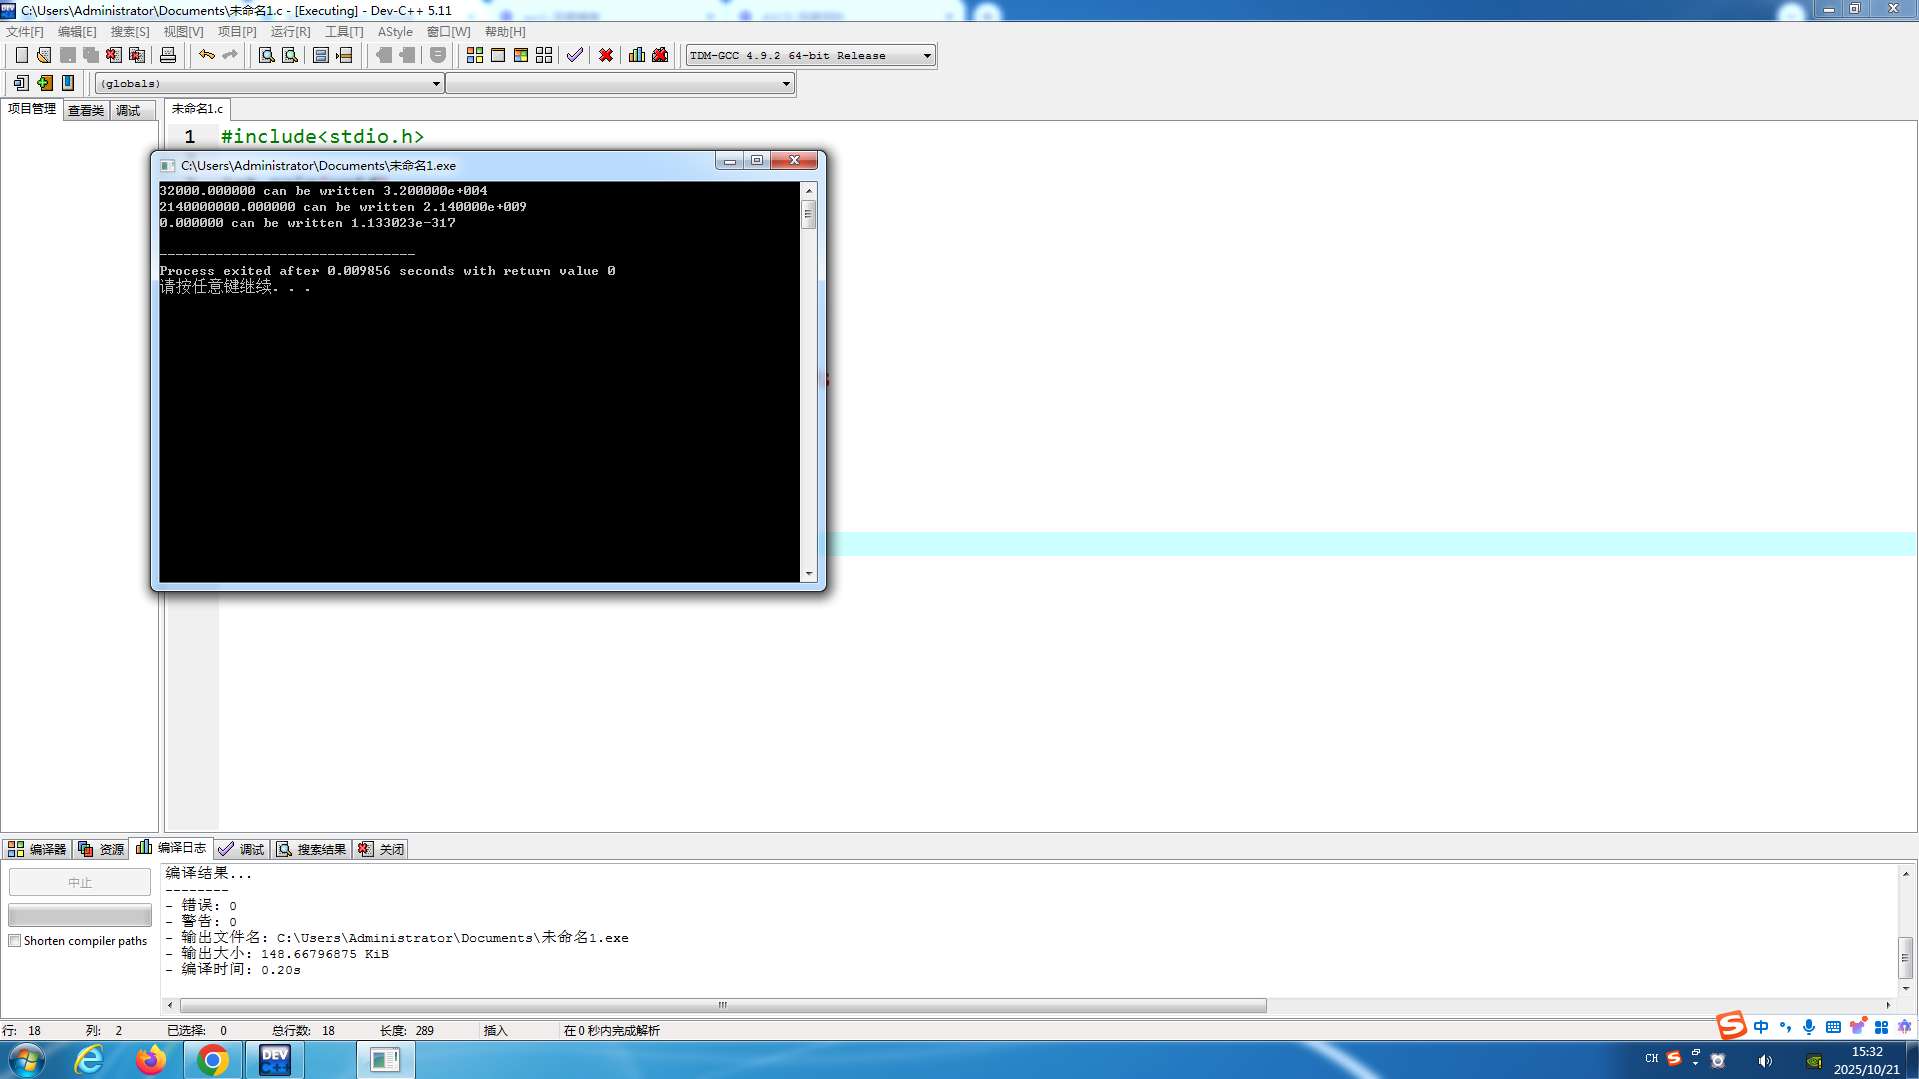Click the Sogou soft keyboard icon
1919x1079 pixels.
1833,1027
